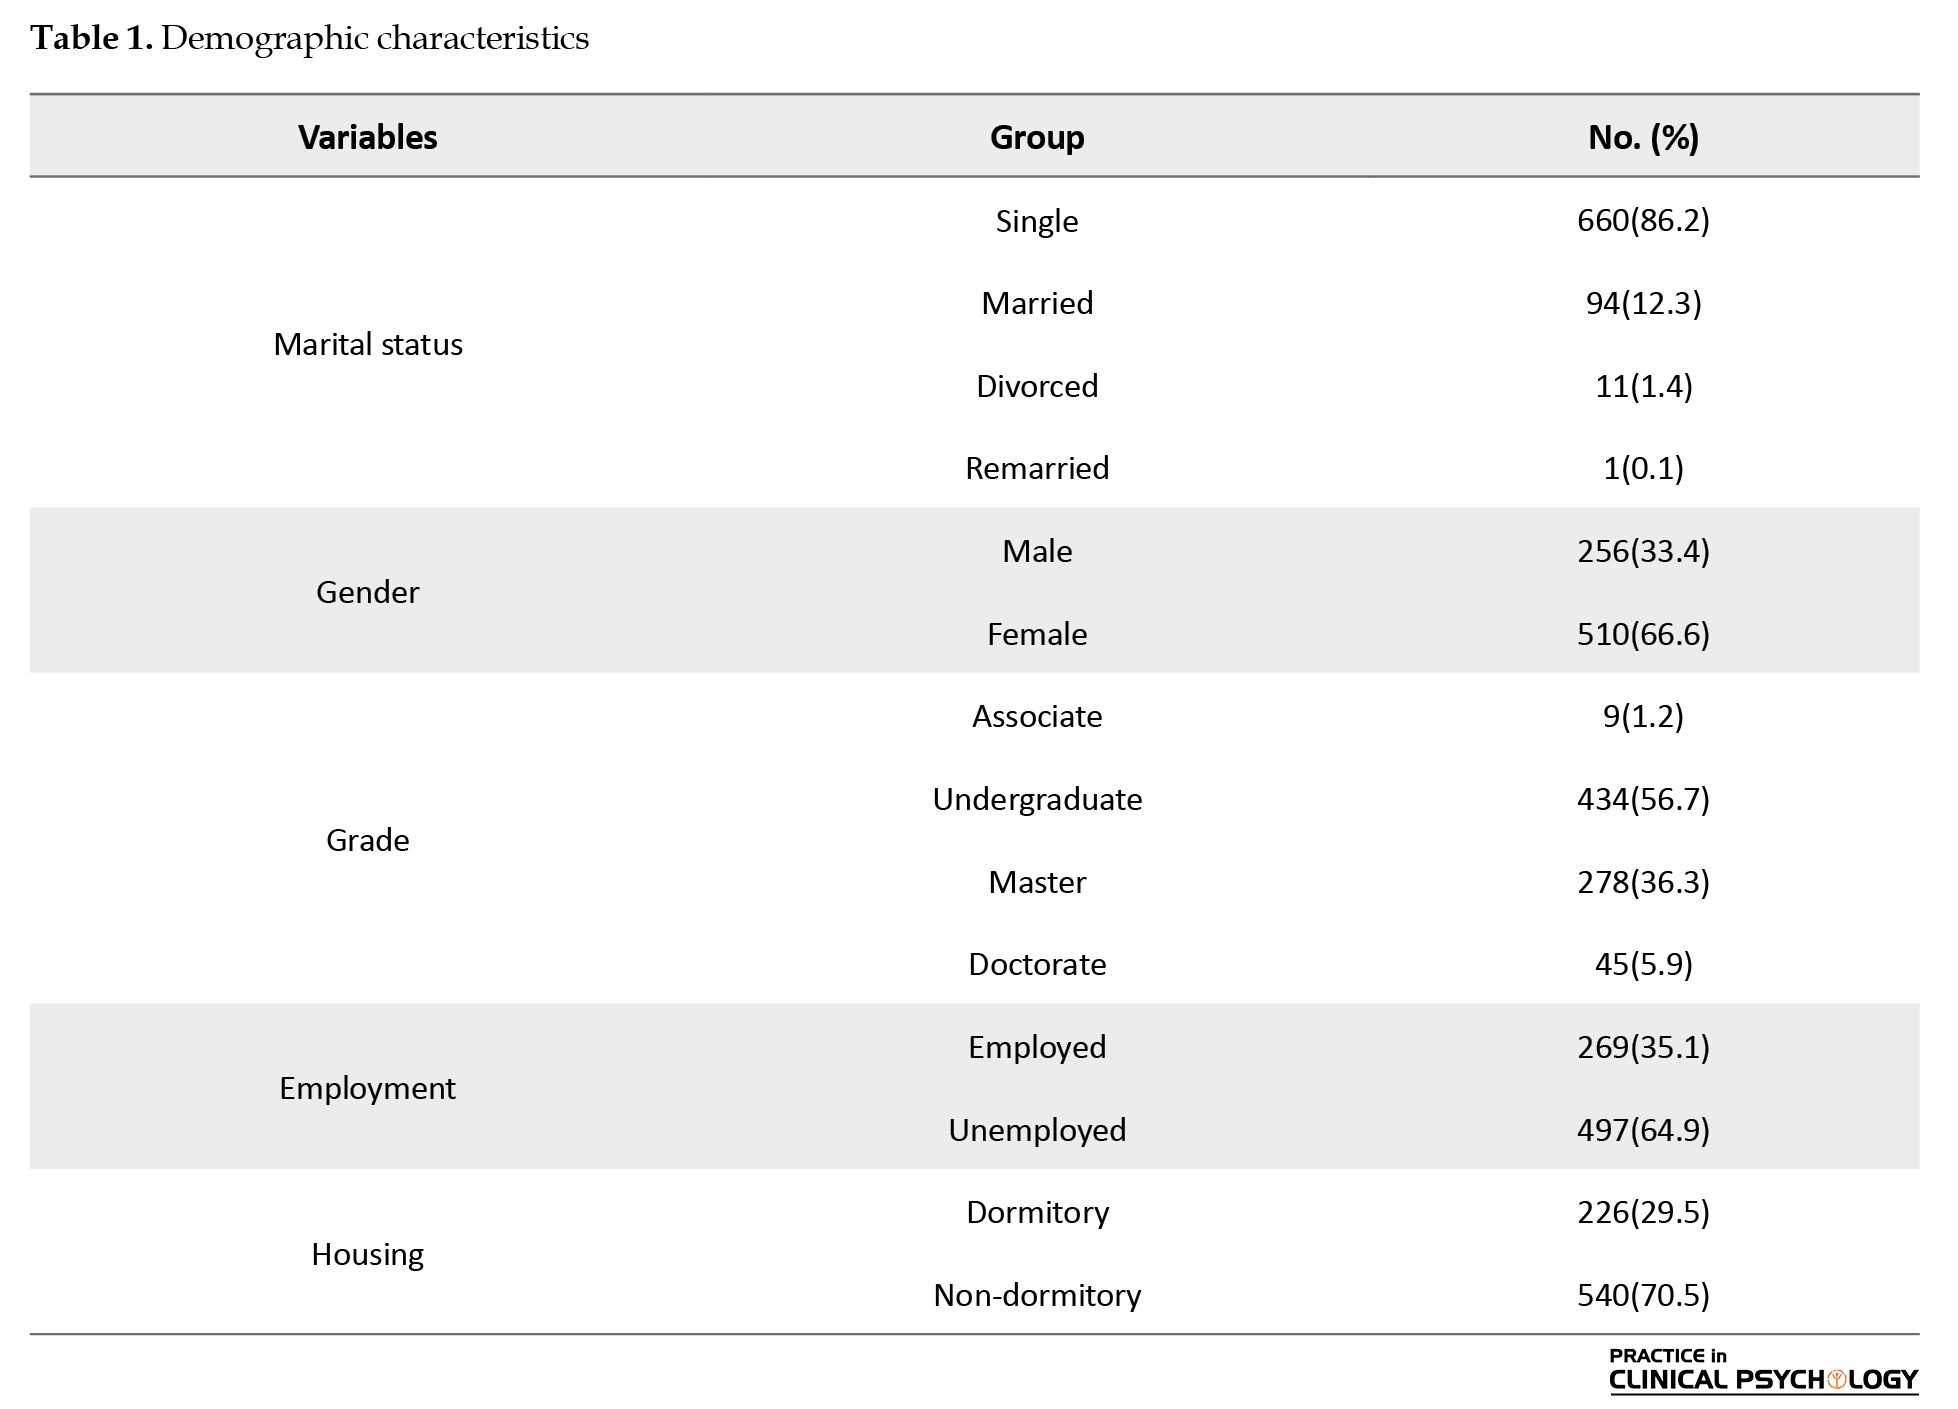Select the value 660(86.2)

[x=1642, y=220]
